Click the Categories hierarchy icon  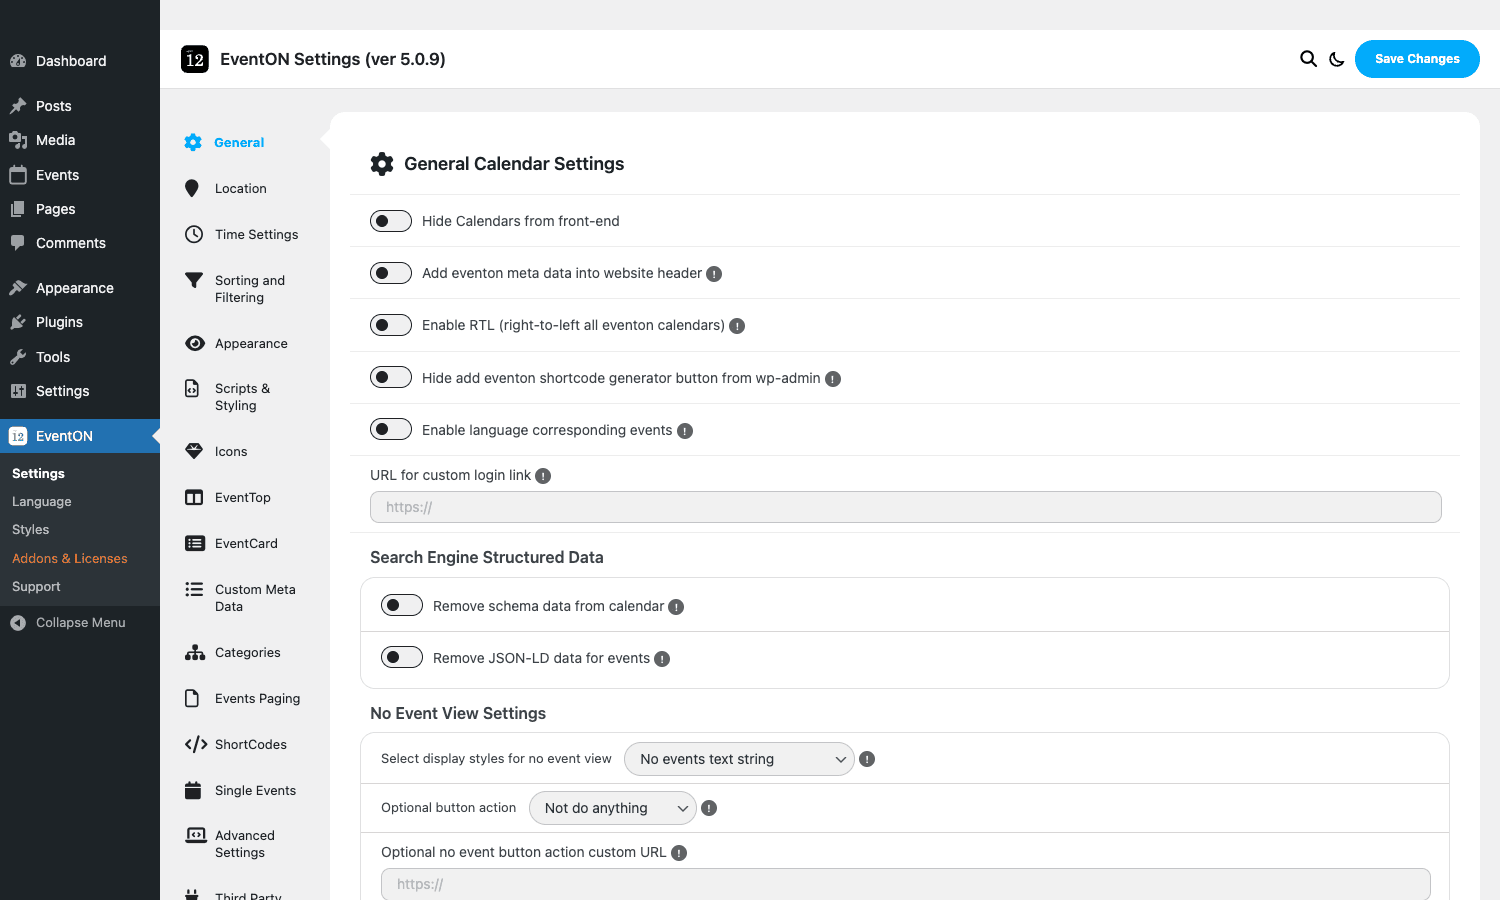click(x=195, y=652)
